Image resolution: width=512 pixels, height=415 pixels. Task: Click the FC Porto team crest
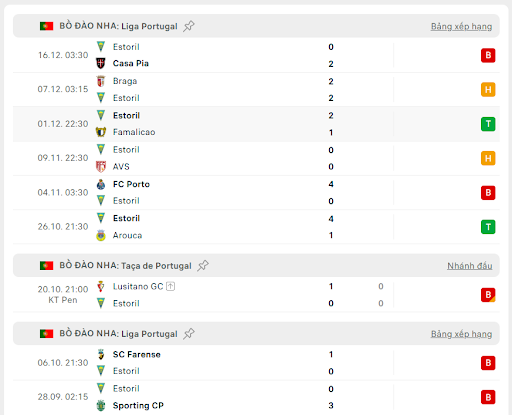pyautogui.click(x=101, y=184)
